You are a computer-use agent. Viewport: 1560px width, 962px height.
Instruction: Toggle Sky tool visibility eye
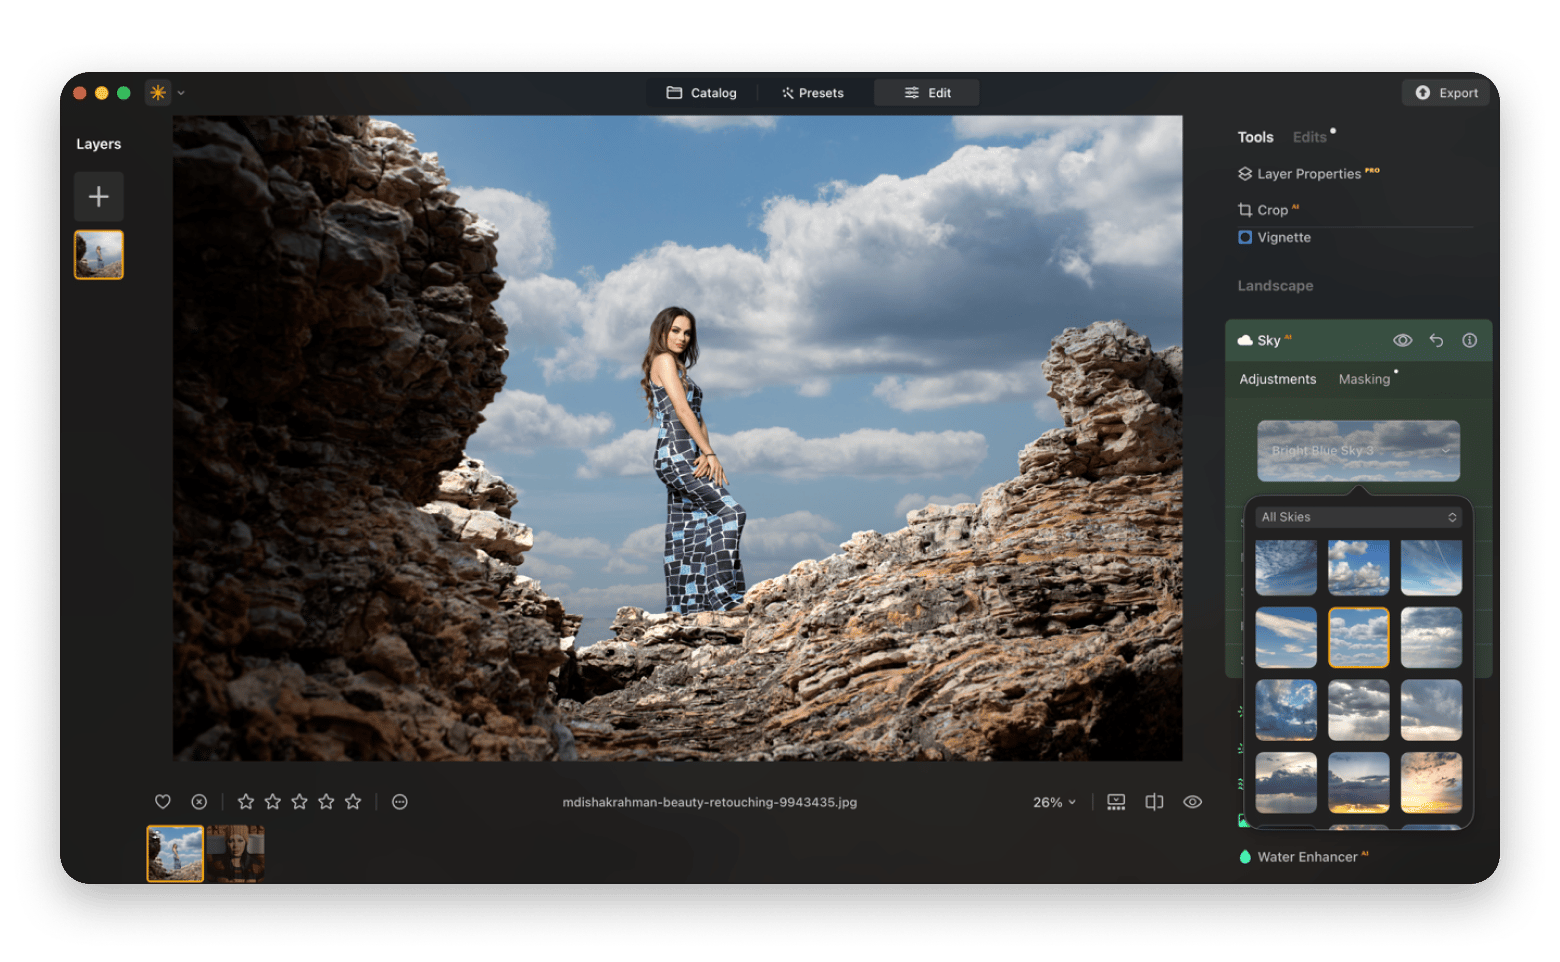(1403, 341)
